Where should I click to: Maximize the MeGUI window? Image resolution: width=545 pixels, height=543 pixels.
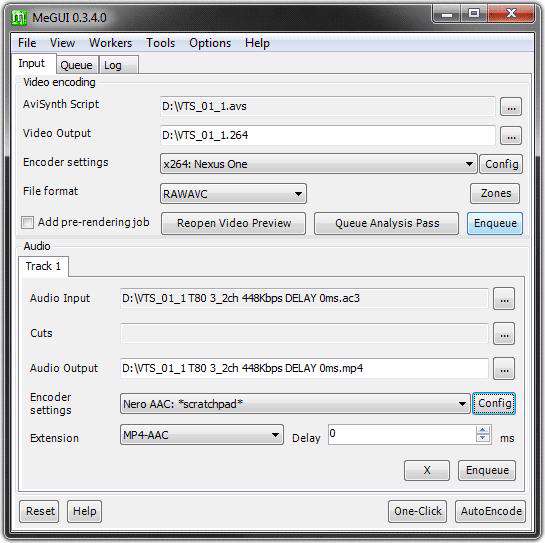tap(474, 14)
